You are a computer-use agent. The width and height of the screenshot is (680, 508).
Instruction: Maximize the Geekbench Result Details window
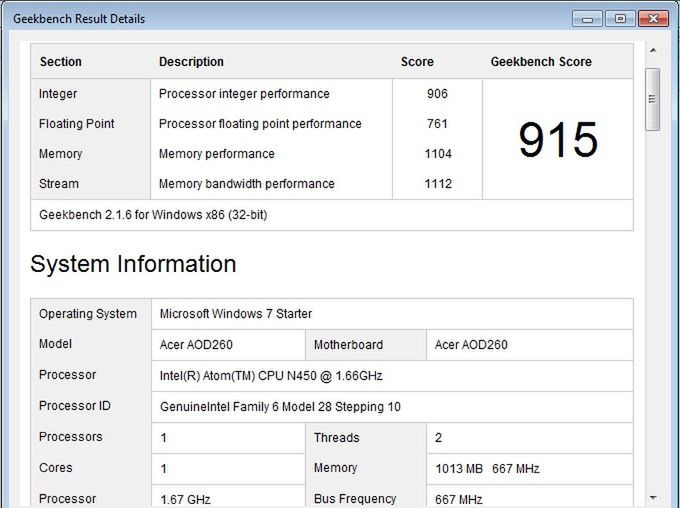[x=621, y=19]
